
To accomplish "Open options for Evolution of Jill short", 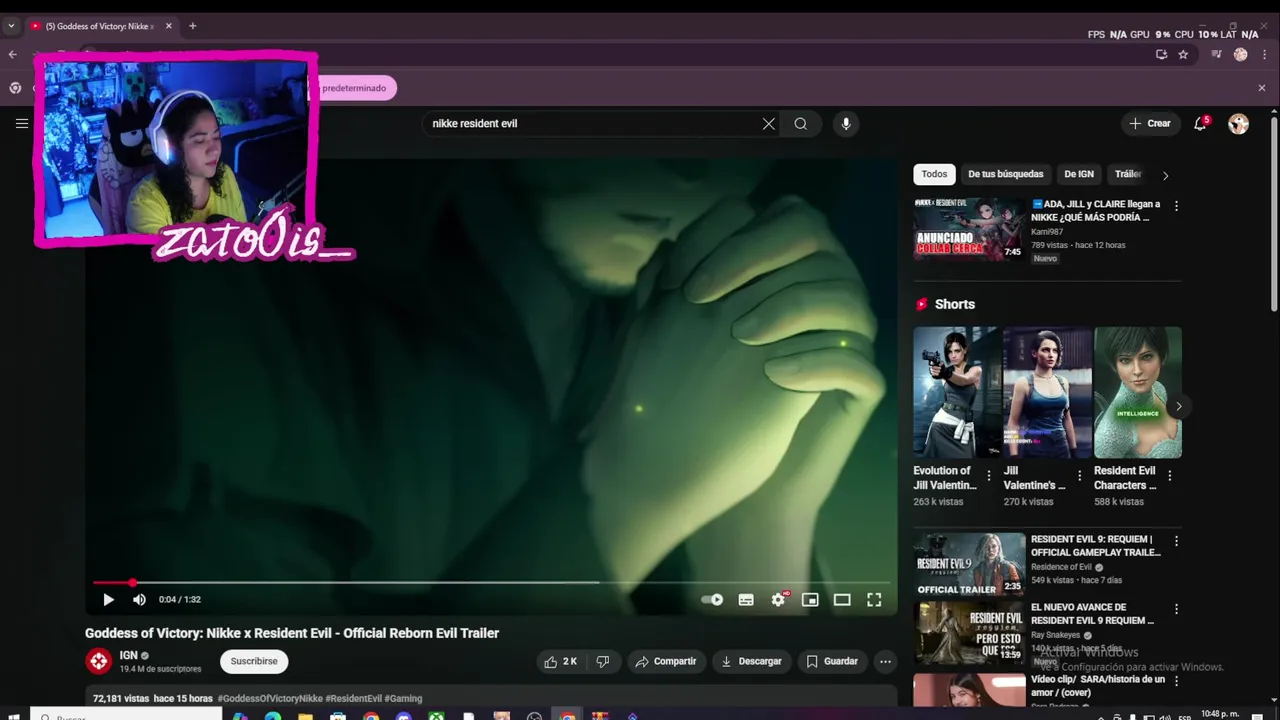I will 989,476.
